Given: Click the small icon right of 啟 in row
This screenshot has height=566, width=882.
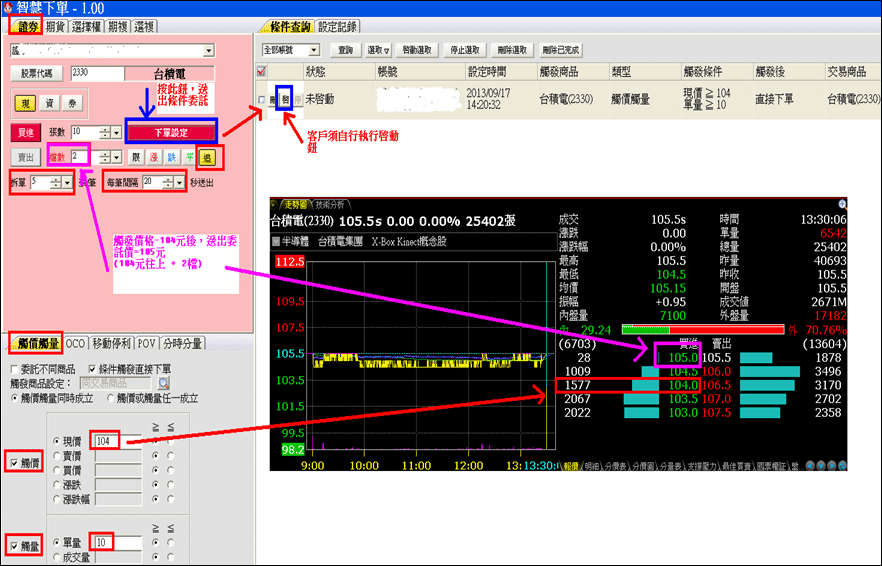Looking at the screenshot, I should pyautogui.click(x=298, y=100).
